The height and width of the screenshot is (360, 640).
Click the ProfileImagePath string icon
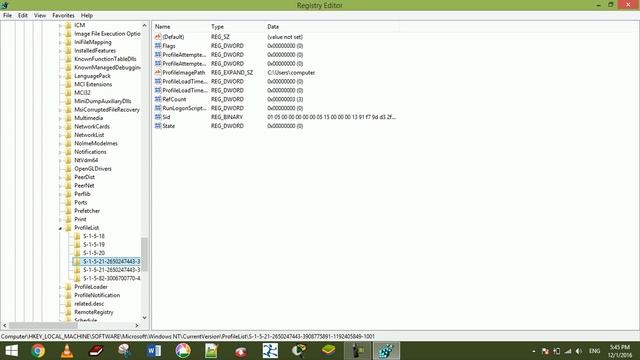click(x=158, y=72)
